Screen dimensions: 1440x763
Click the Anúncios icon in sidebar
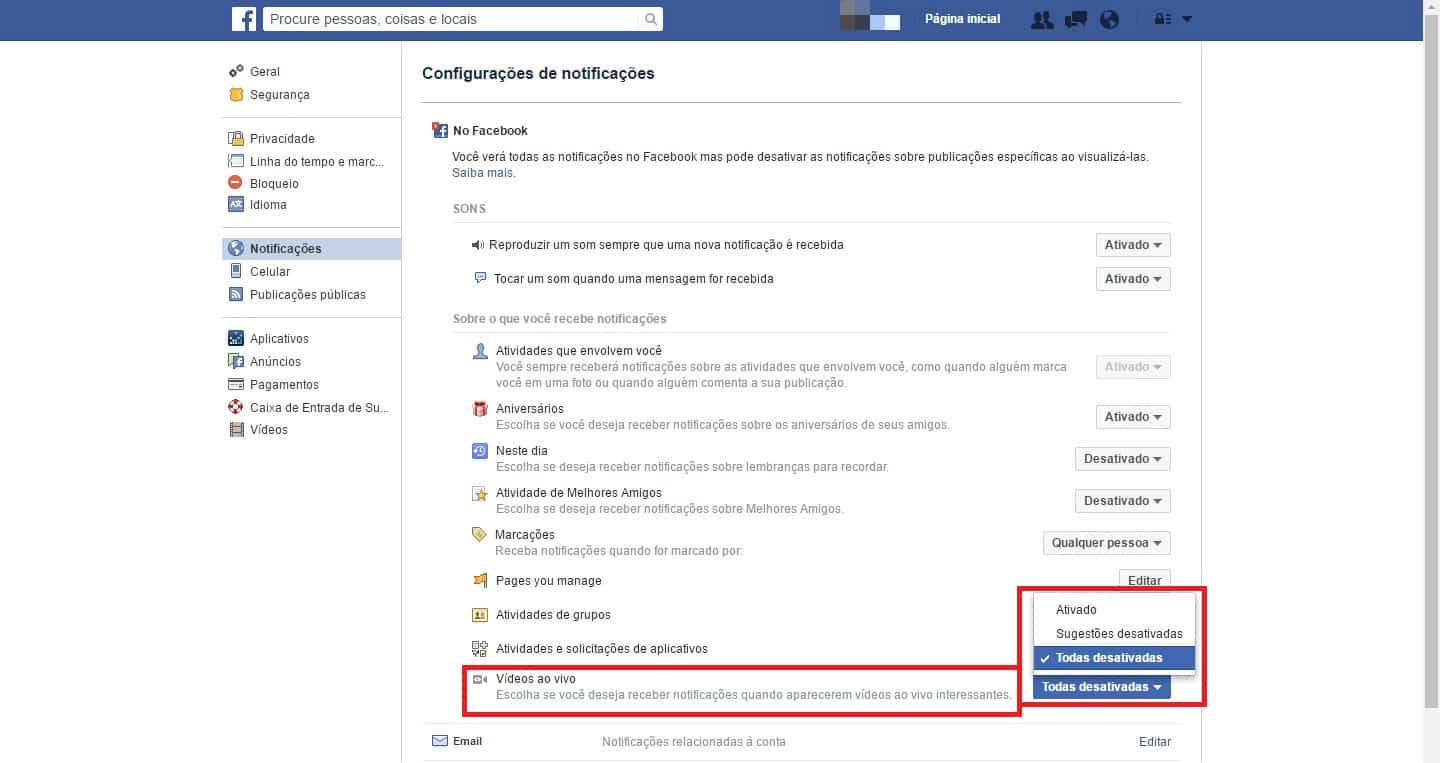(x=236, y=361)
